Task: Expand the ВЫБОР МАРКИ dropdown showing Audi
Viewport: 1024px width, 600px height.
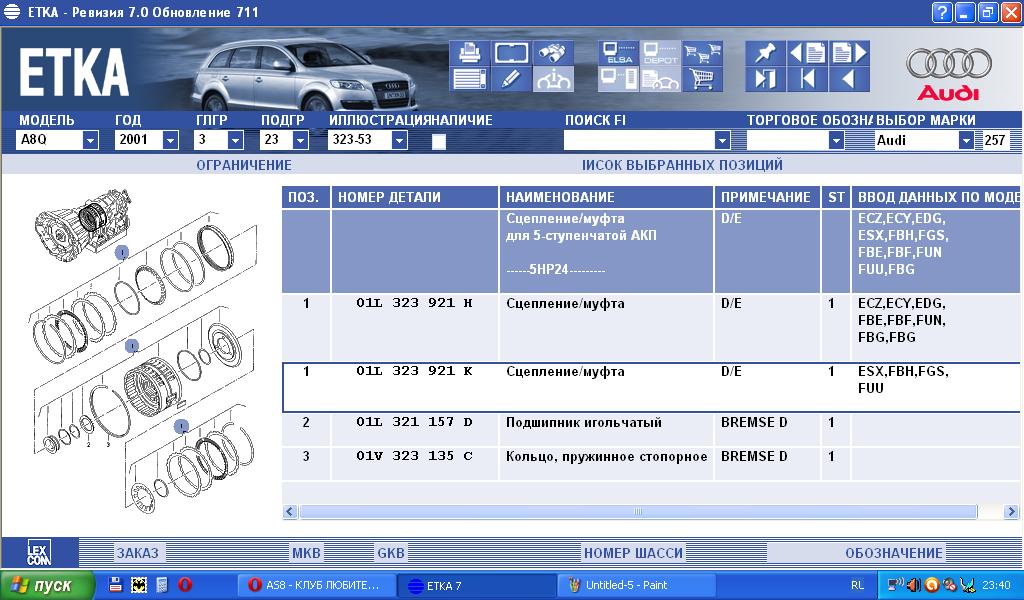Action: 965,141
